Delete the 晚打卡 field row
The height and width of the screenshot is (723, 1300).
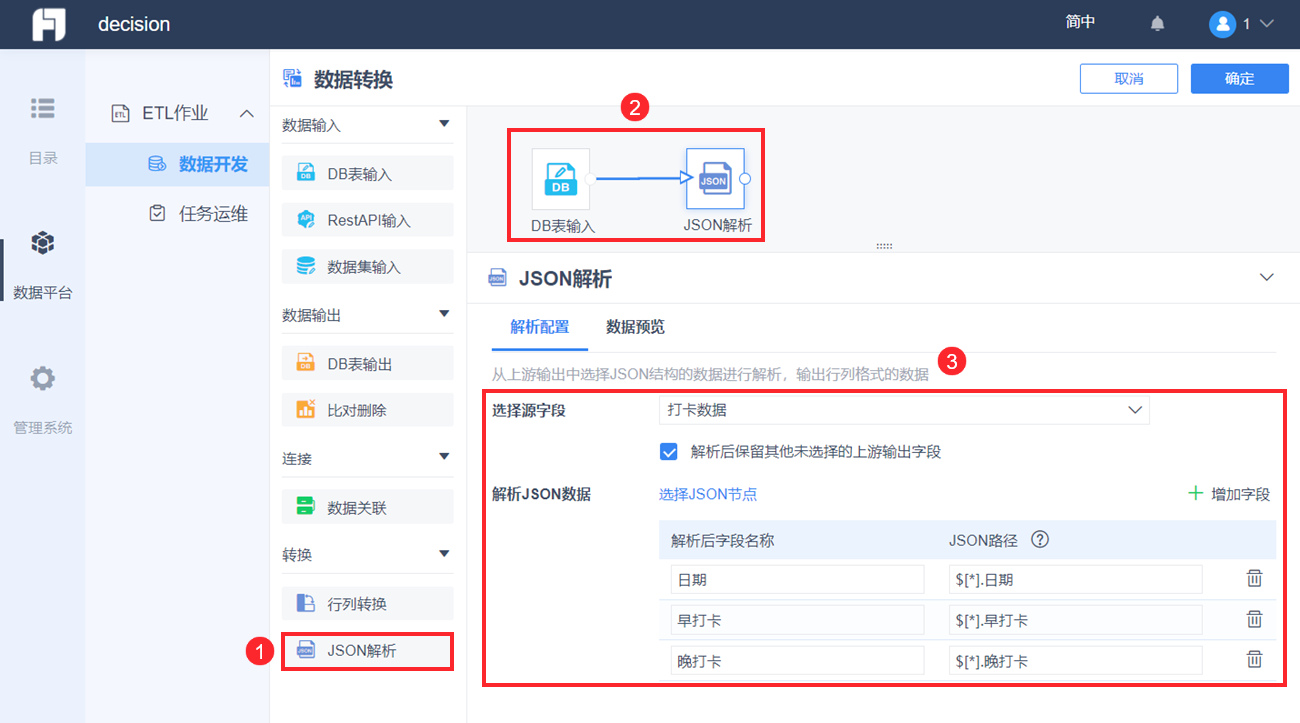[1254, 659]
